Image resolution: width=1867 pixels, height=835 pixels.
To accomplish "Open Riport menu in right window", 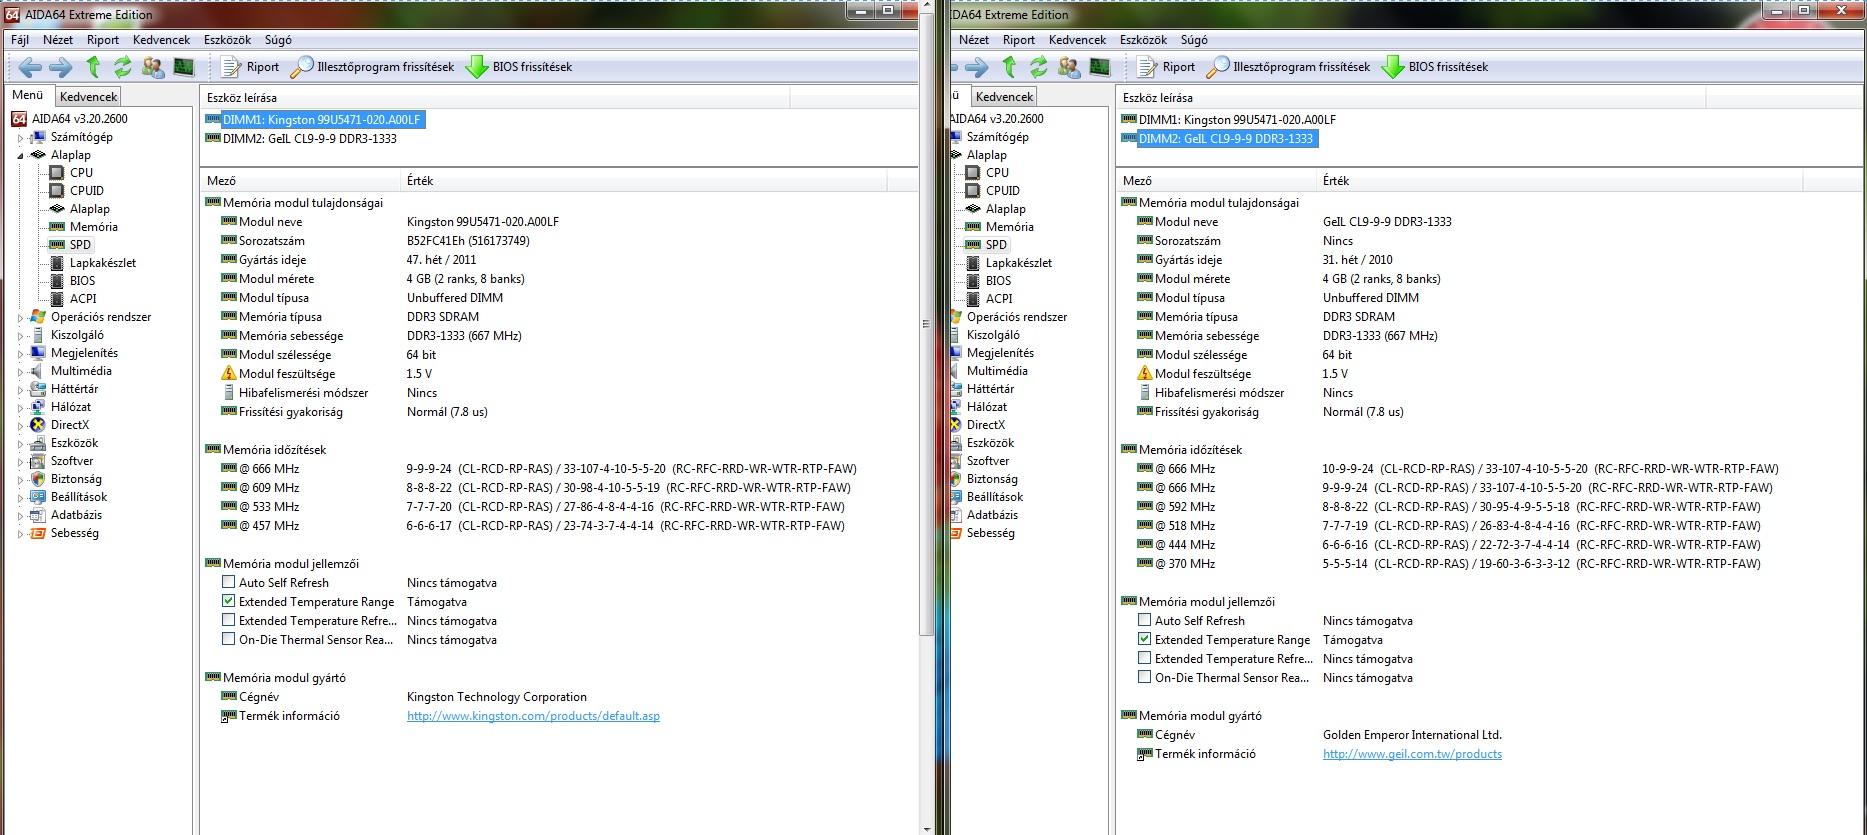I will point(1019,40).
